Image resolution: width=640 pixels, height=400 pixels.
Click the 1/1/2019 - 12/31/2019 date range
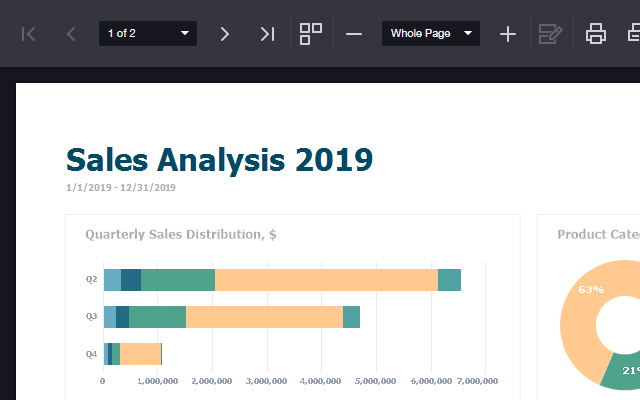click(121, 187)
